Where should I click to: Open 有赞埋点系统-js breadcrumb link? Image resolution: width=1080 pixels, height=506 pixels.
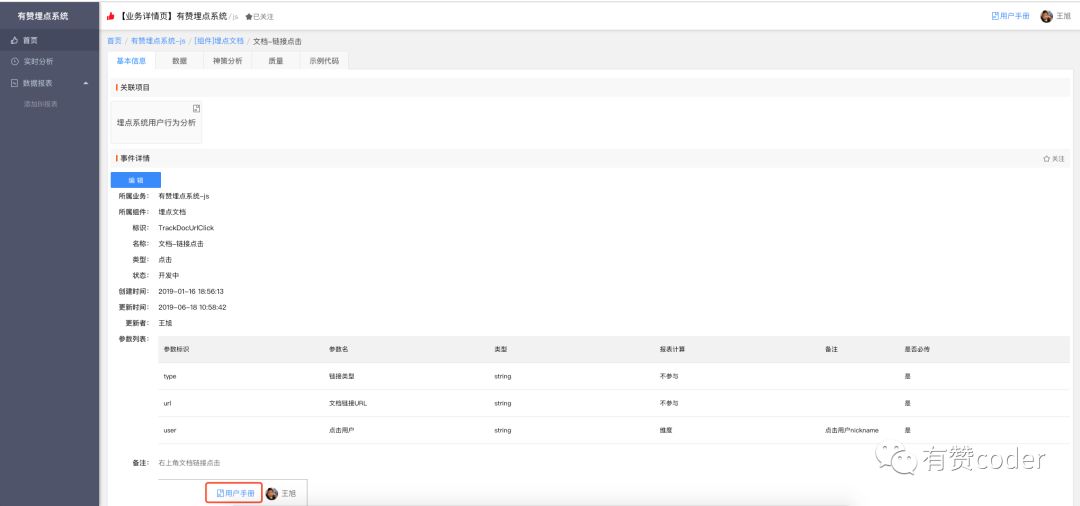click(x=158, y=41)
